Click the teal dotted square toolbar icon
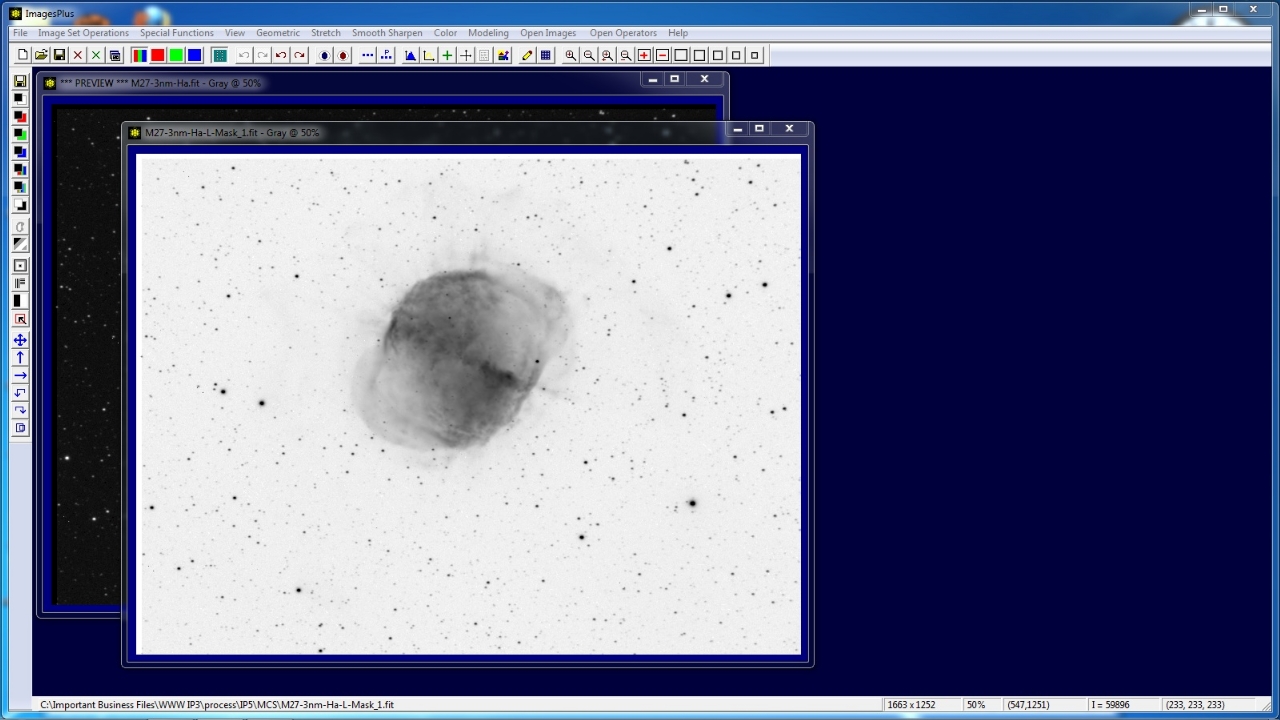 (219, 55)
